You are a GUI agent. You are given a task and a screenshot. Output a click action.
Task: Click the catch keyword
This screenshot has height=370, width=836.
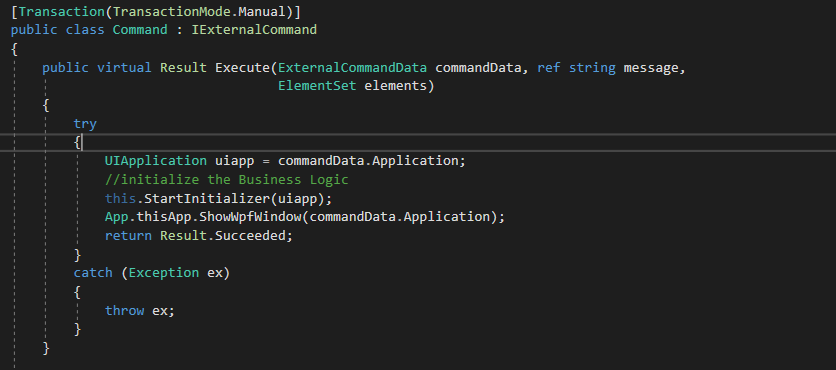point(93,272)
